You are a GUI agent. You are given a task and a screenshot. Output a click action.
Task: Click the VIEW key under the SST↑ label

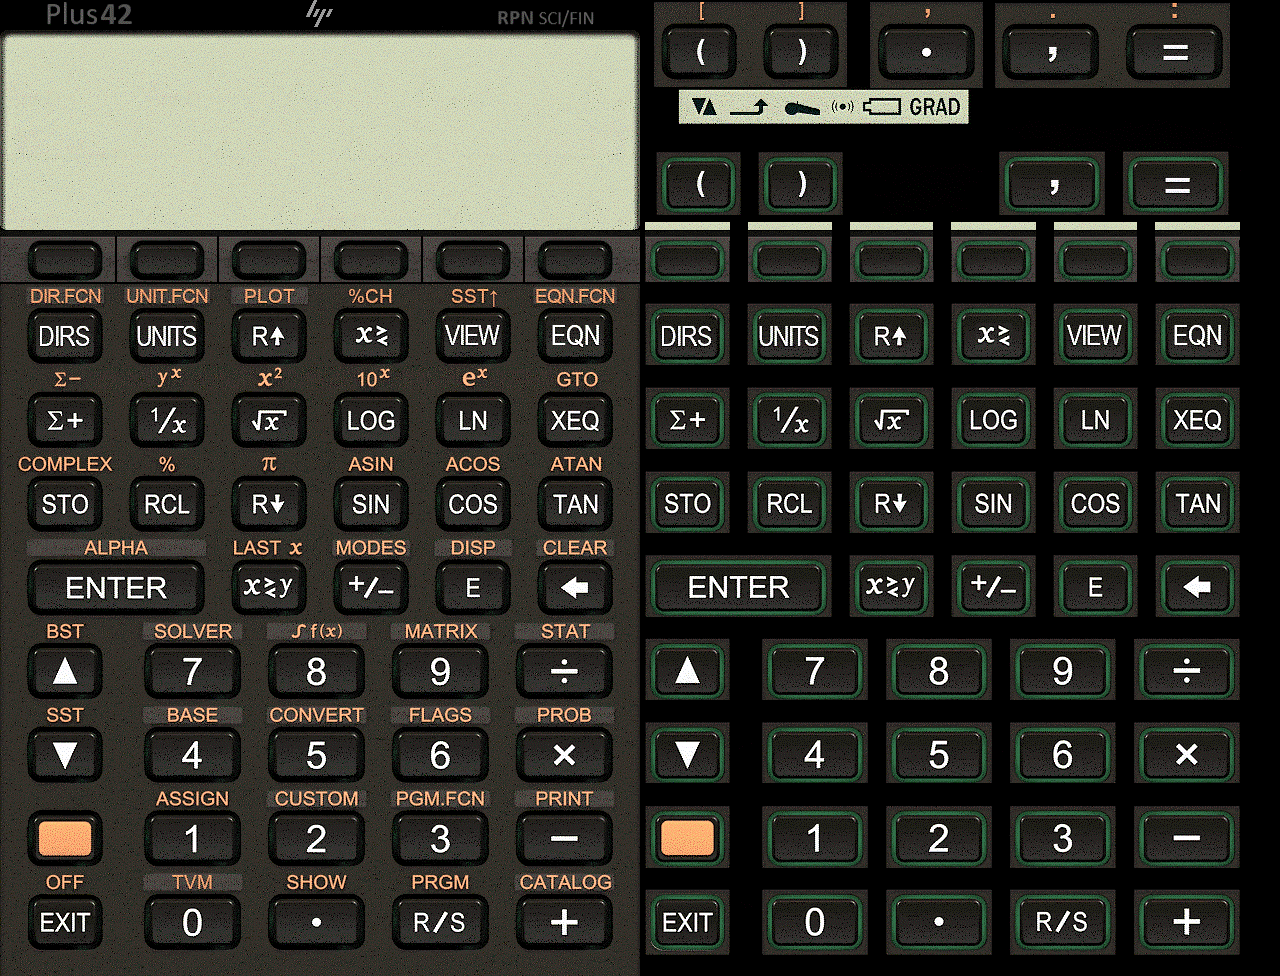473,336
